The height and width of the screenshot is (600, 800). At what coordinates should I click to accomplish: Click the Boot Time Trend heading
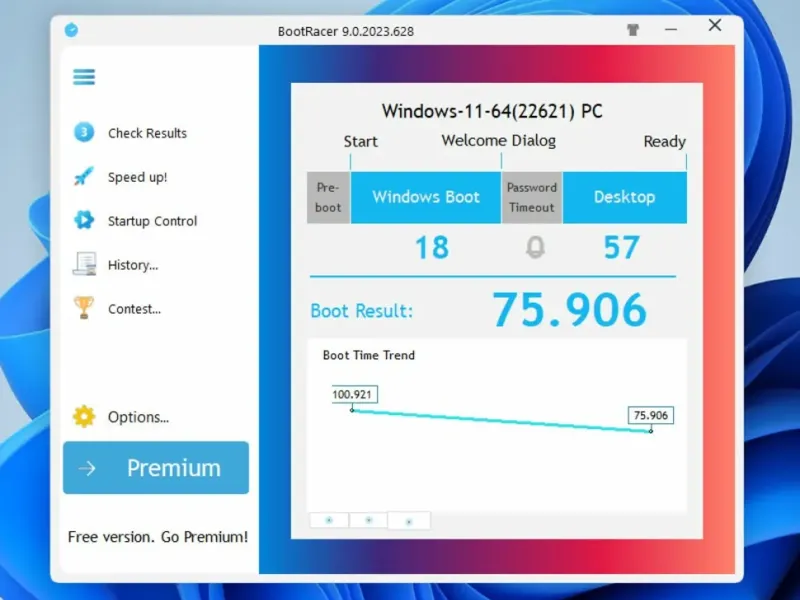pyautogui.click(x=369, y=355)
